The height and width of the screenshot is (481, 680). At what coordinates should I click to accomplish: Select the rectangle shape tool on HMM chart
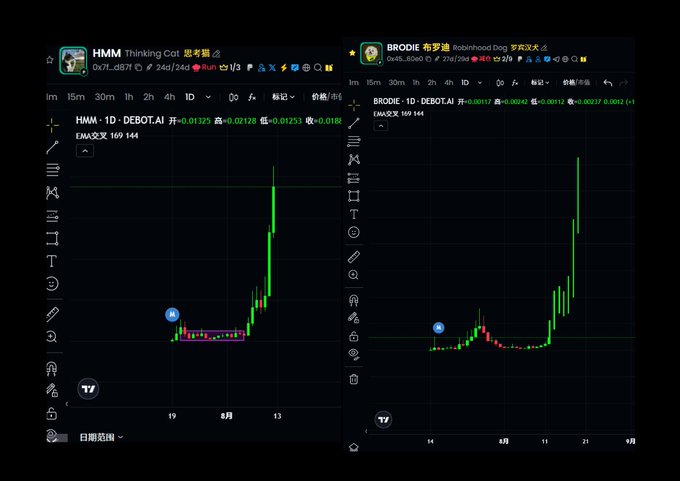(x=52, y=238)
